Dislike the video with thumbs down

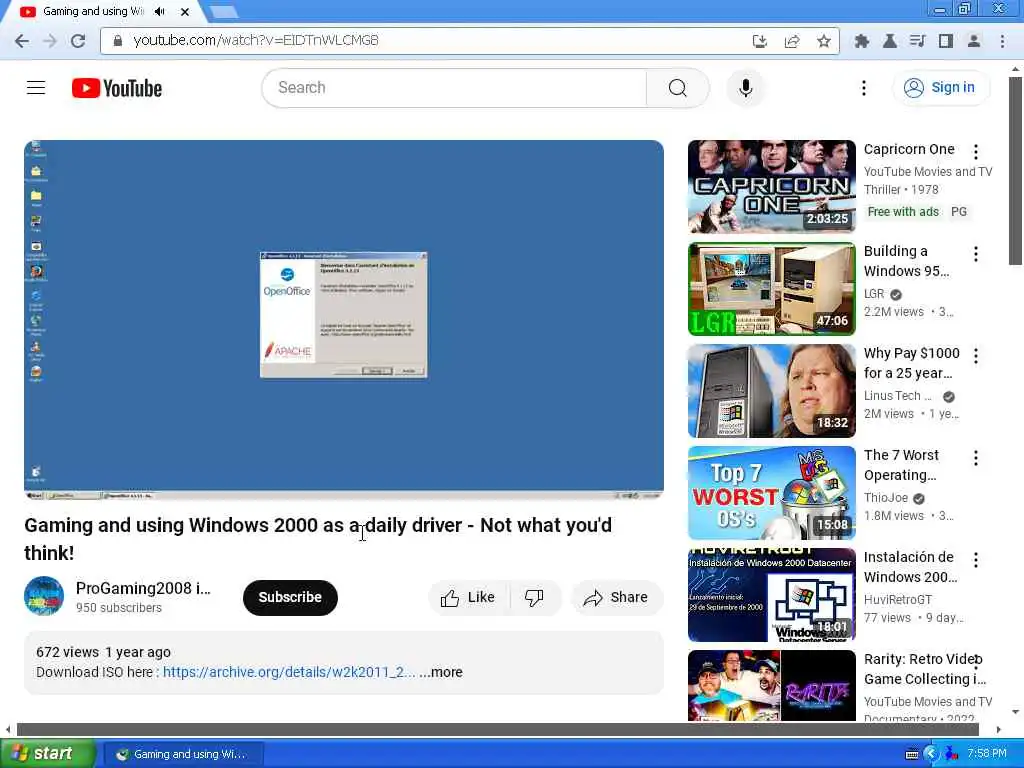click(535, 598)
